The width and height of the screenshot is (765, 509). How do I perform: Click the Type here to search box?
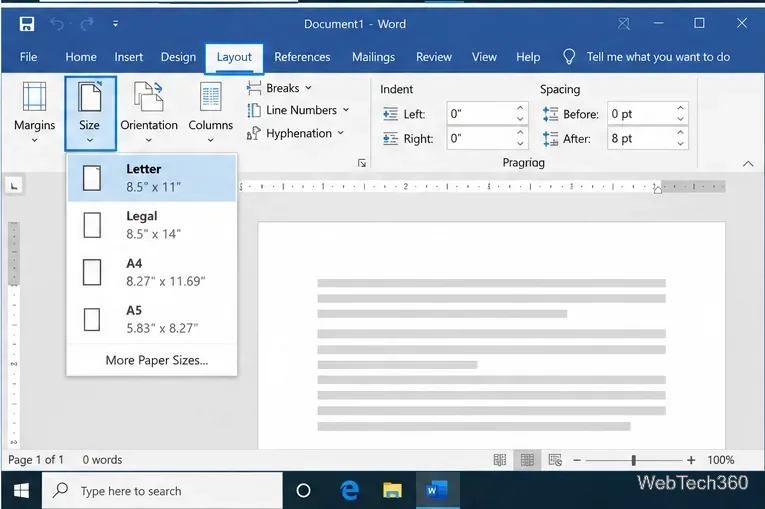tap(162, 490)
